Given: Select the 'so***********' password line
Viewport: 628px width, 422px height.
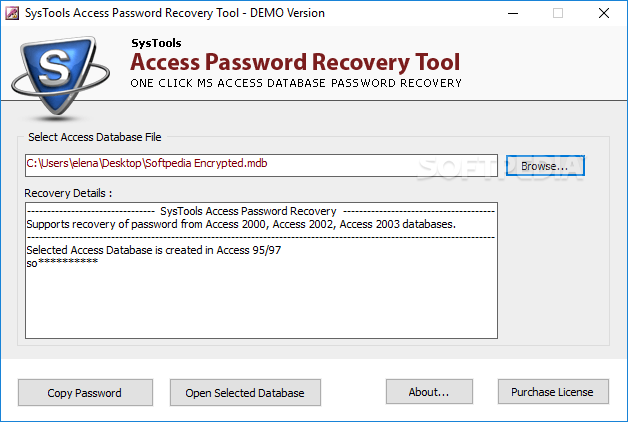Looking at the screenshot, I should 62,263.
